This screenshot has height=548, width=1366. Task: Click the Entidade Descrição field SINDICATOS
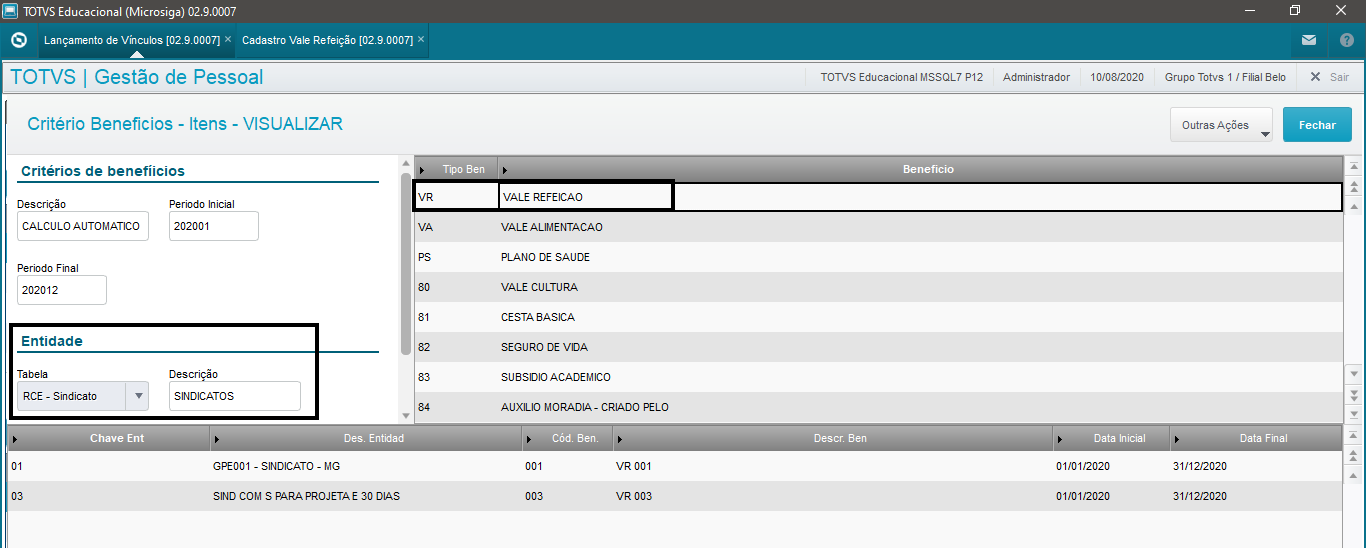(x=235, y=396)
